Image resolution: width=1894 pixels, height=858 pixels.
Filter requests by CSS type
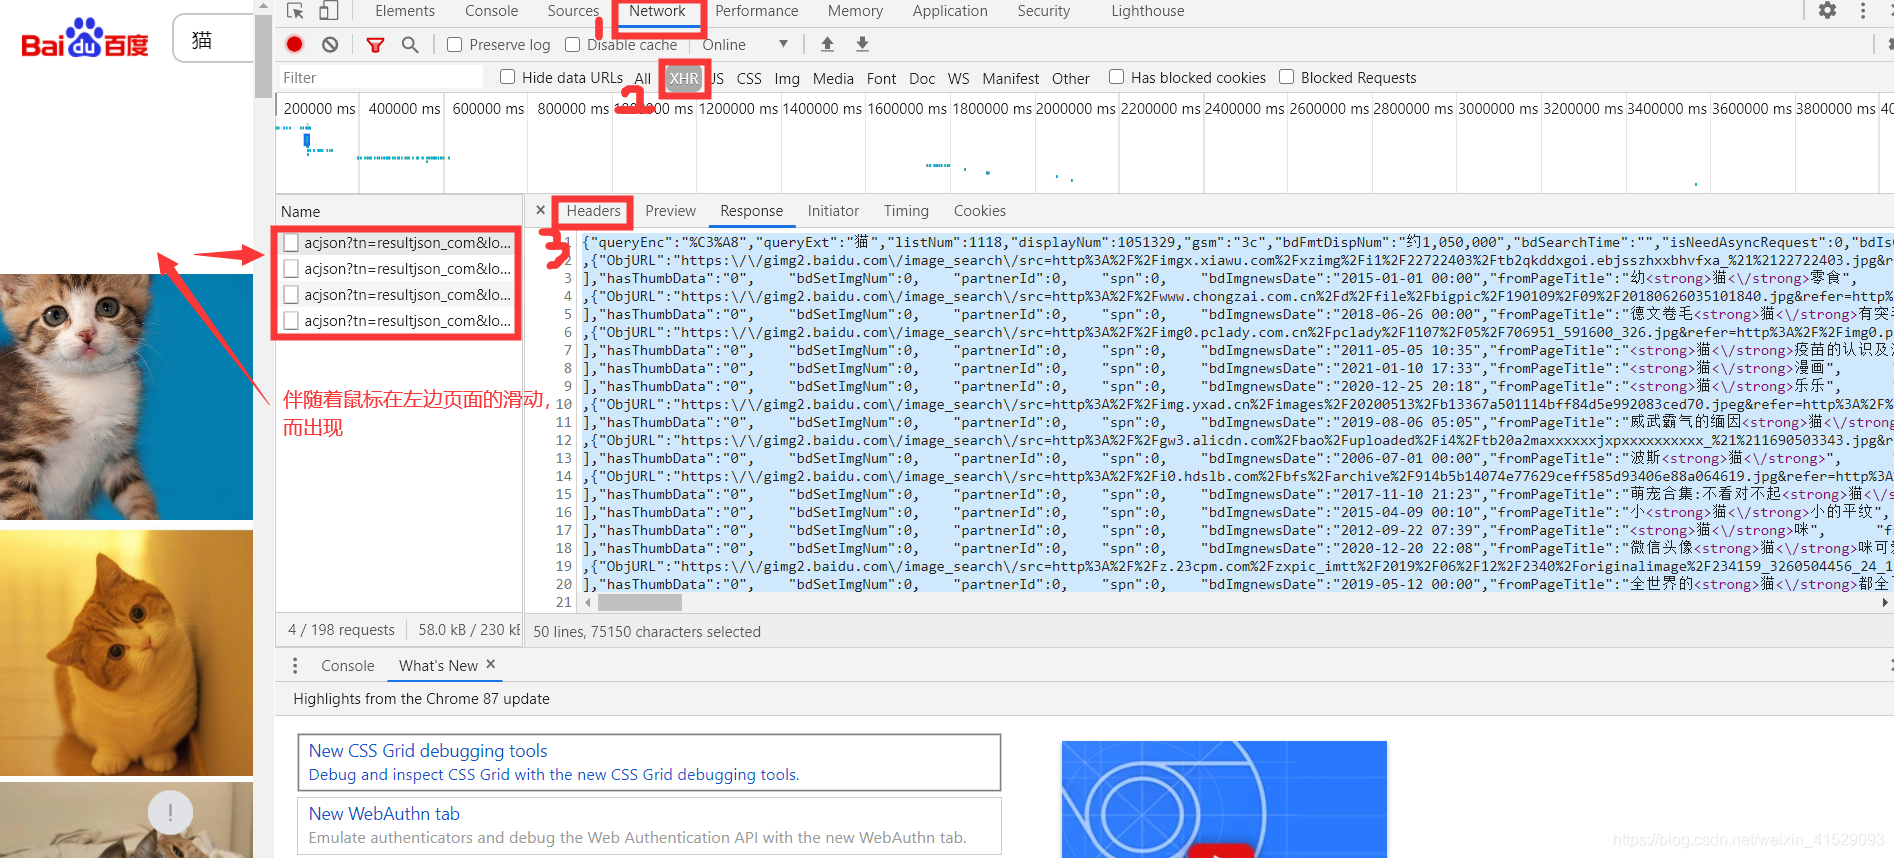[x=749, y=78]
